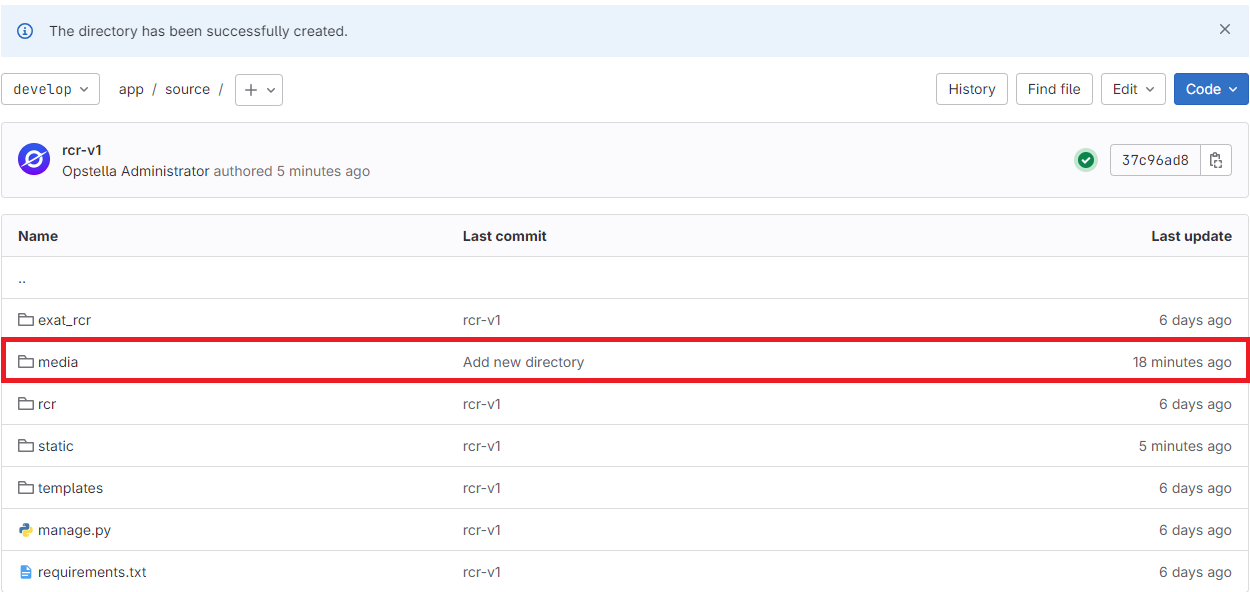
Task: Open the static directory
Action: coord(56,446)
